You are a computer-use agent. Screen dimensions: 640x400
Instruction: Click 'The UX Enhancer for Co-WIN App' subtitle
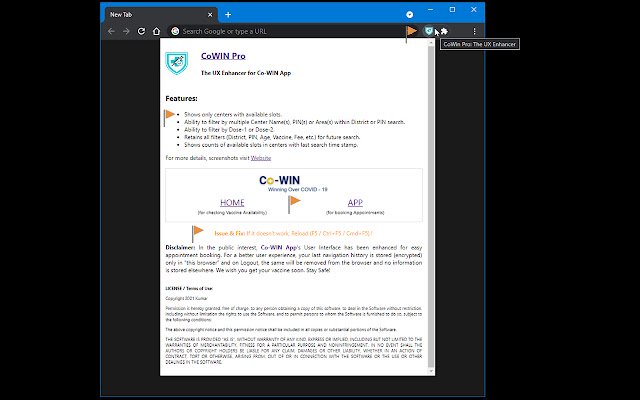pyautogui.click(x=246, y=73)
